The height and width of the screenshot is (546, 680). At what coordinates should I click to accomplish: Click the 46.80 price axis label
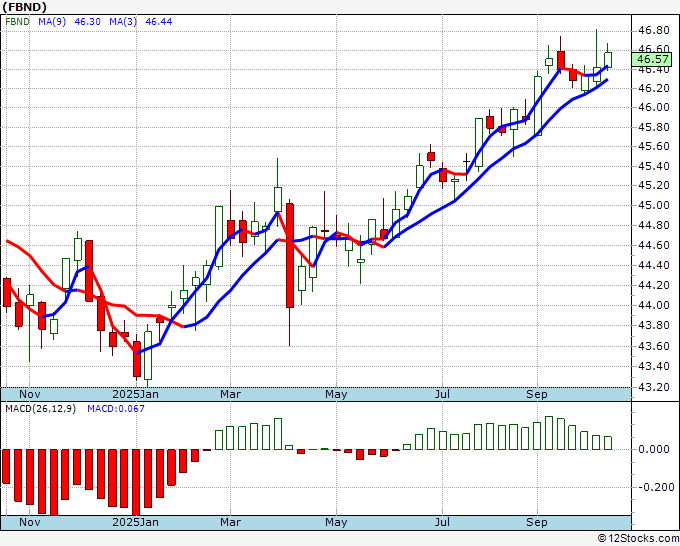(654, 30)
